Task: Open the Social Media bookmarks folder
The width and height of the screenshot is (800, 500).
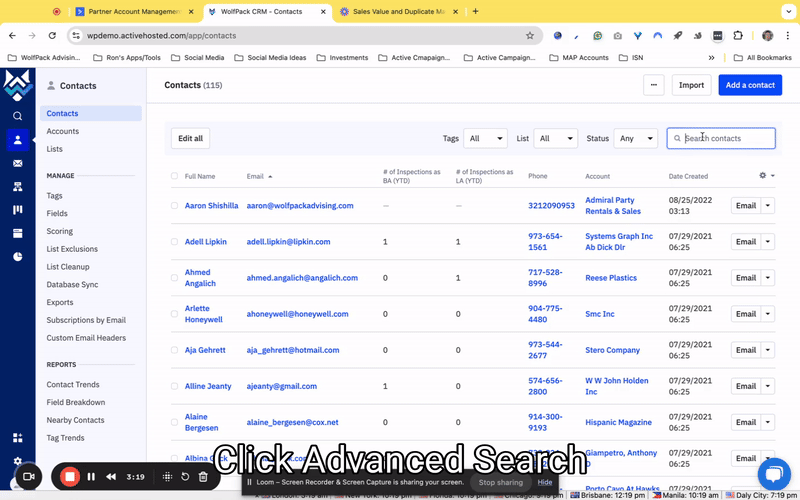Action: pyautogui.click(x=198, y=58)
